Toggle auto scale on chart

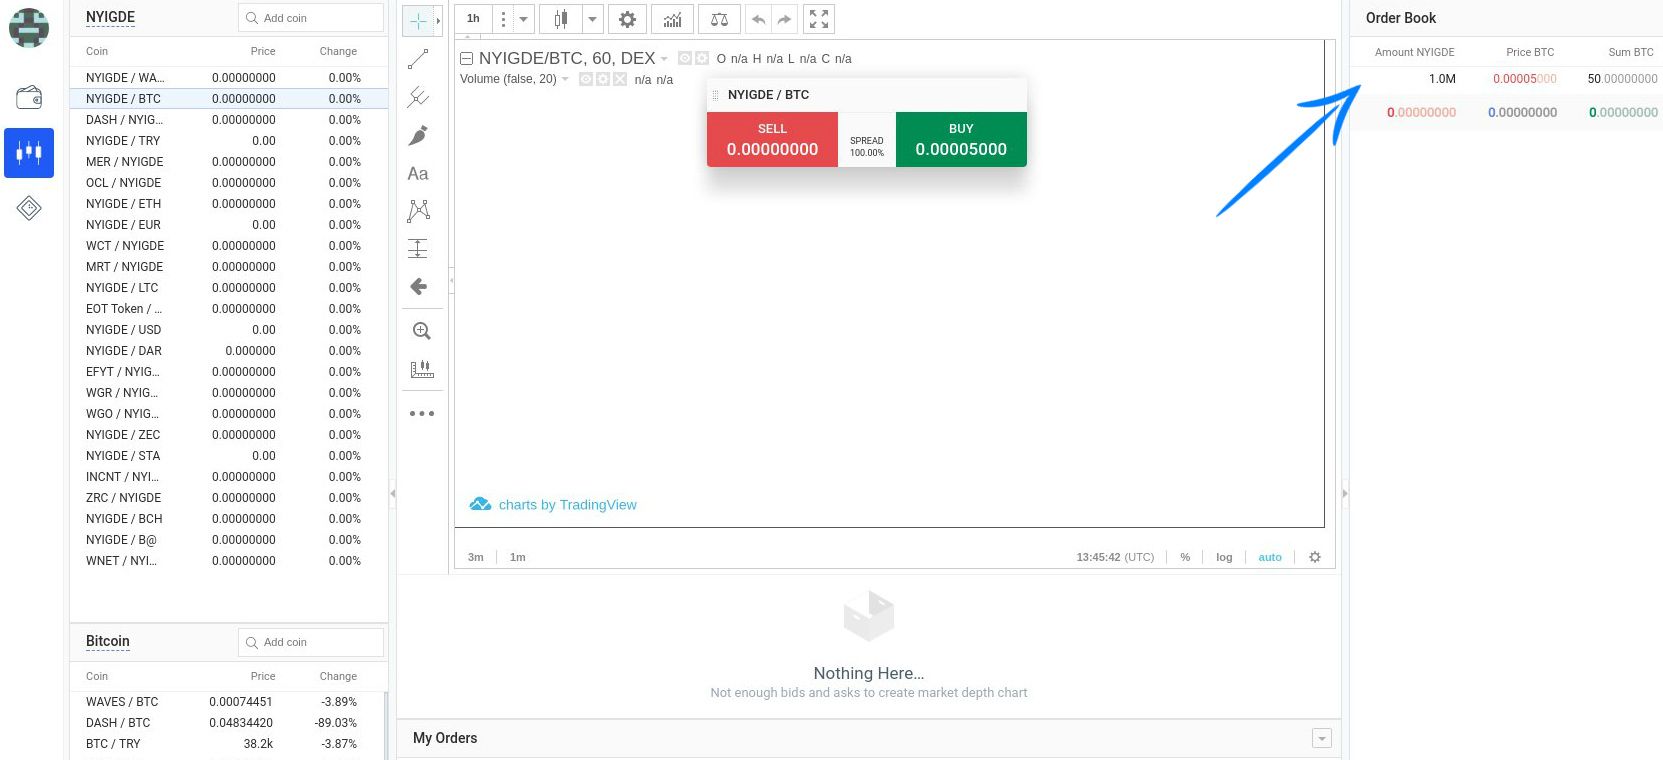(x=1270, y=557)
